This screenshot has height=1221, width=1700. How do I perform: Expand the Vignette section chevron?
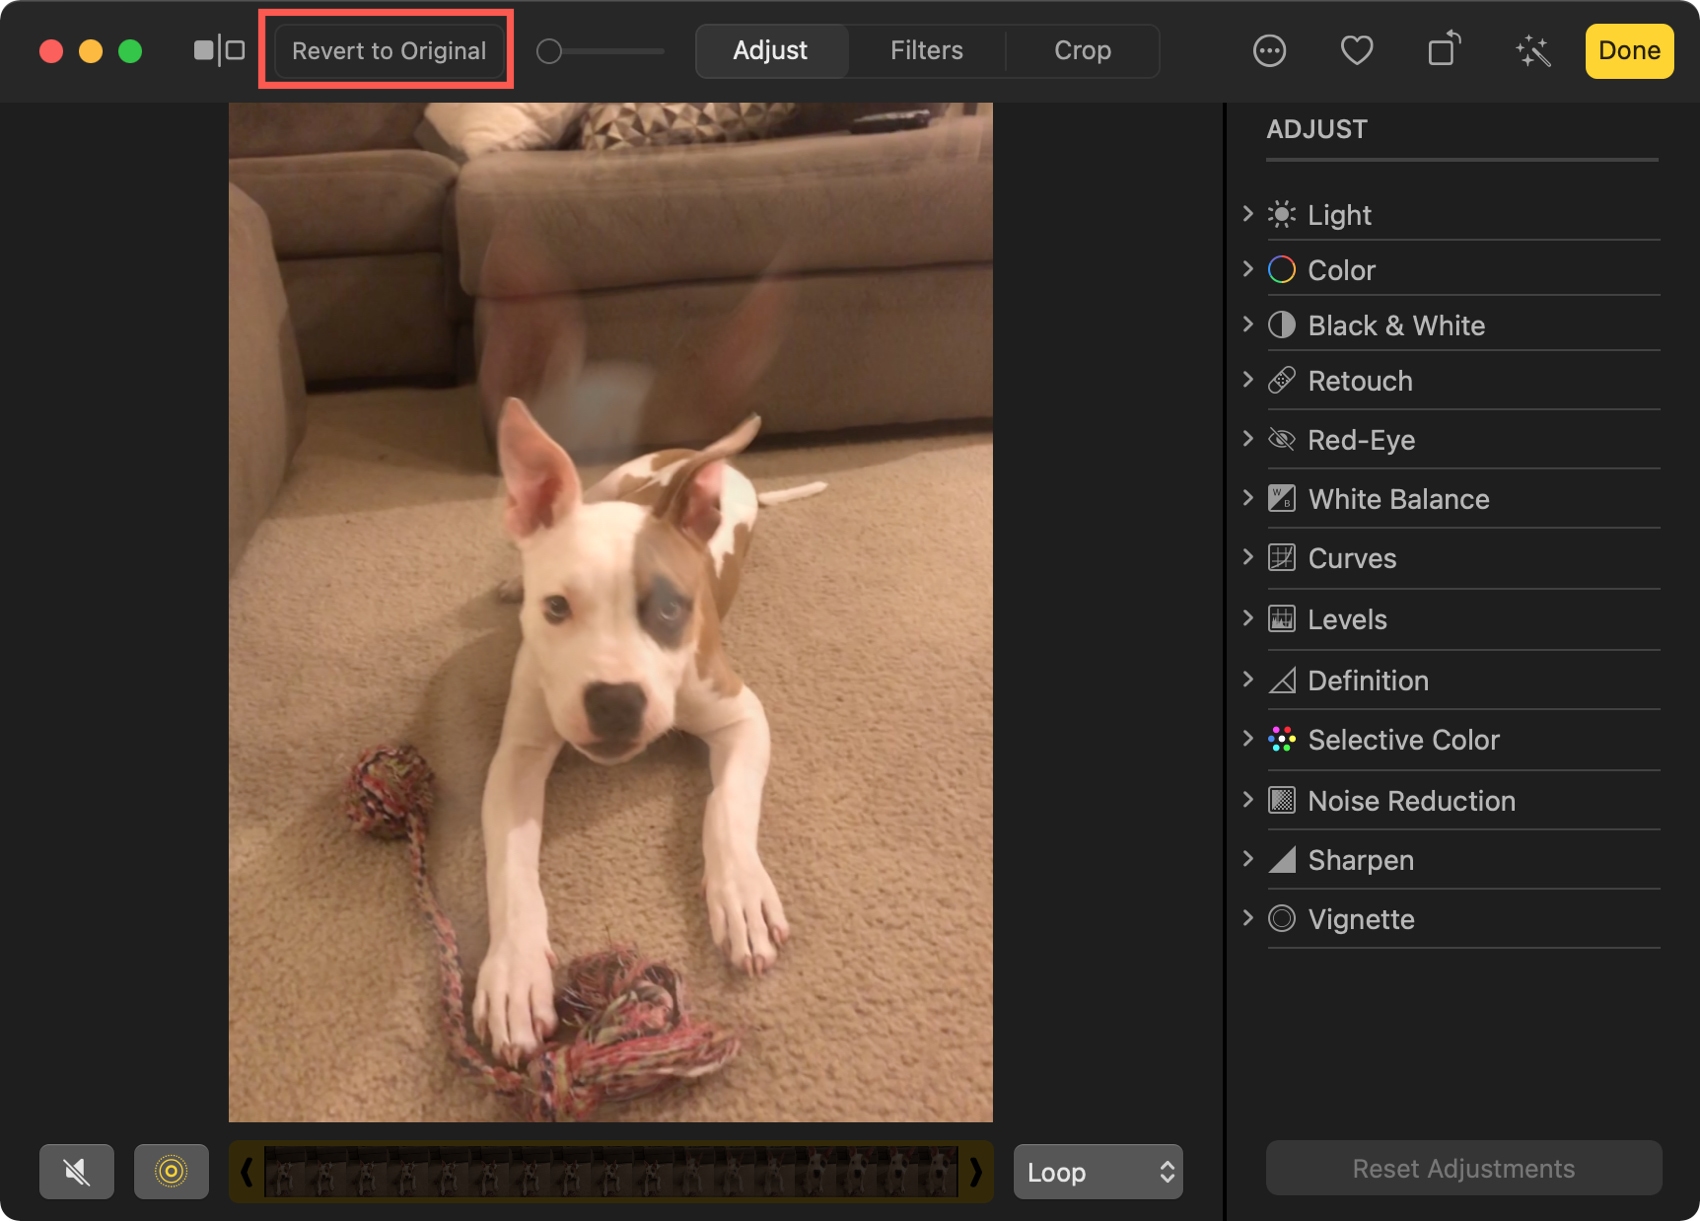coord(1247,917)
